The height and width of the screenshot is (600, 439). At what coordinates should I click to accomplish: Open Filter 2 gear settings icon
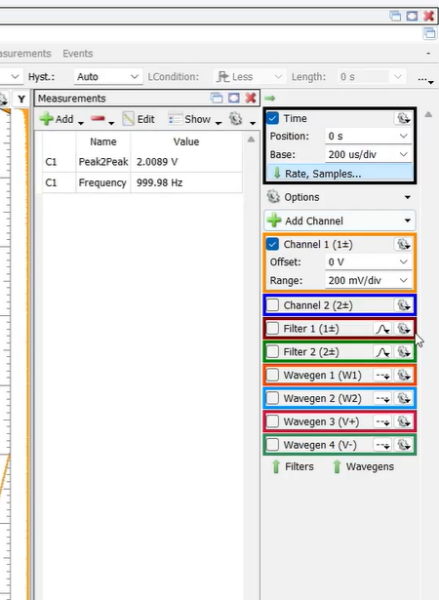[404, 352]
